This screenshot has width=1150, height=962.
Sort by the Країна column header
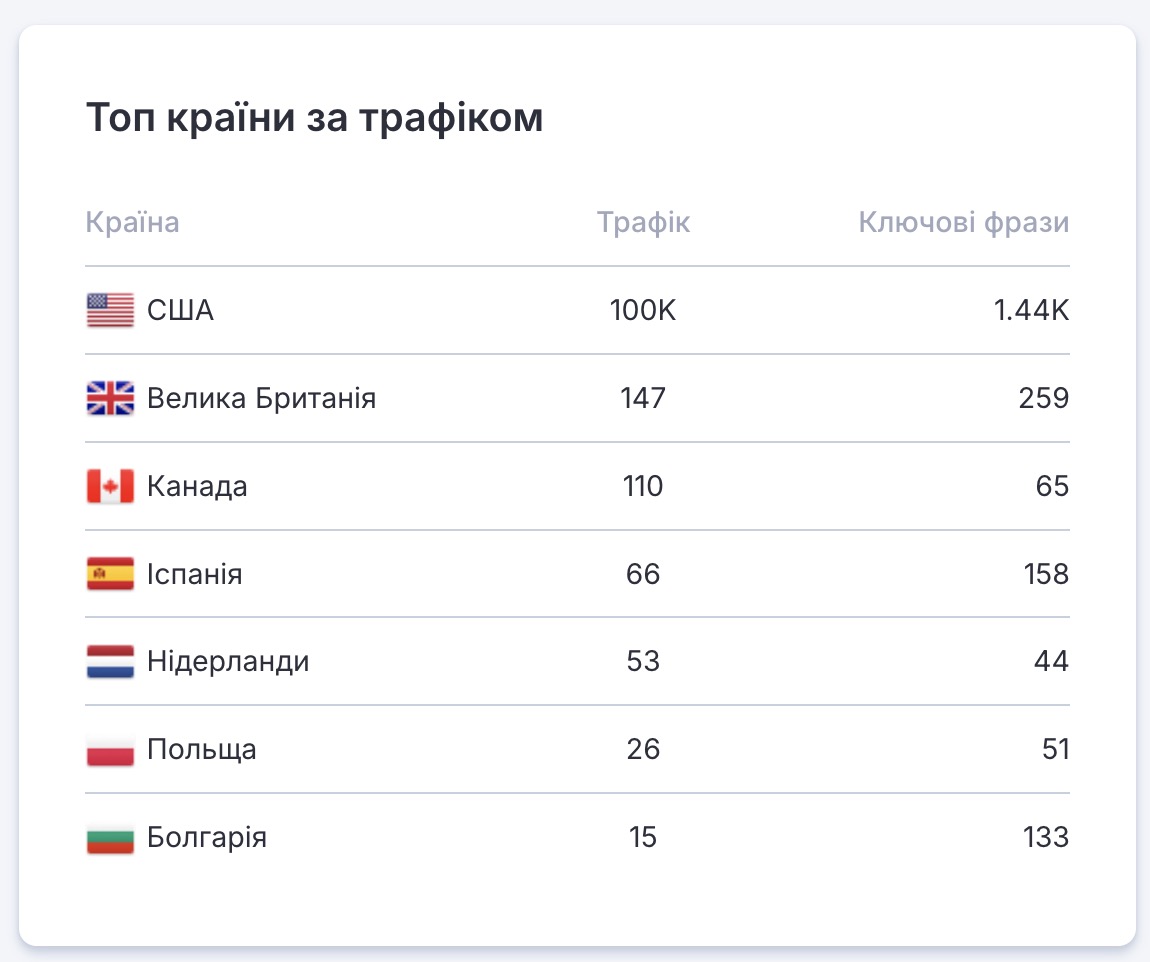133,222
